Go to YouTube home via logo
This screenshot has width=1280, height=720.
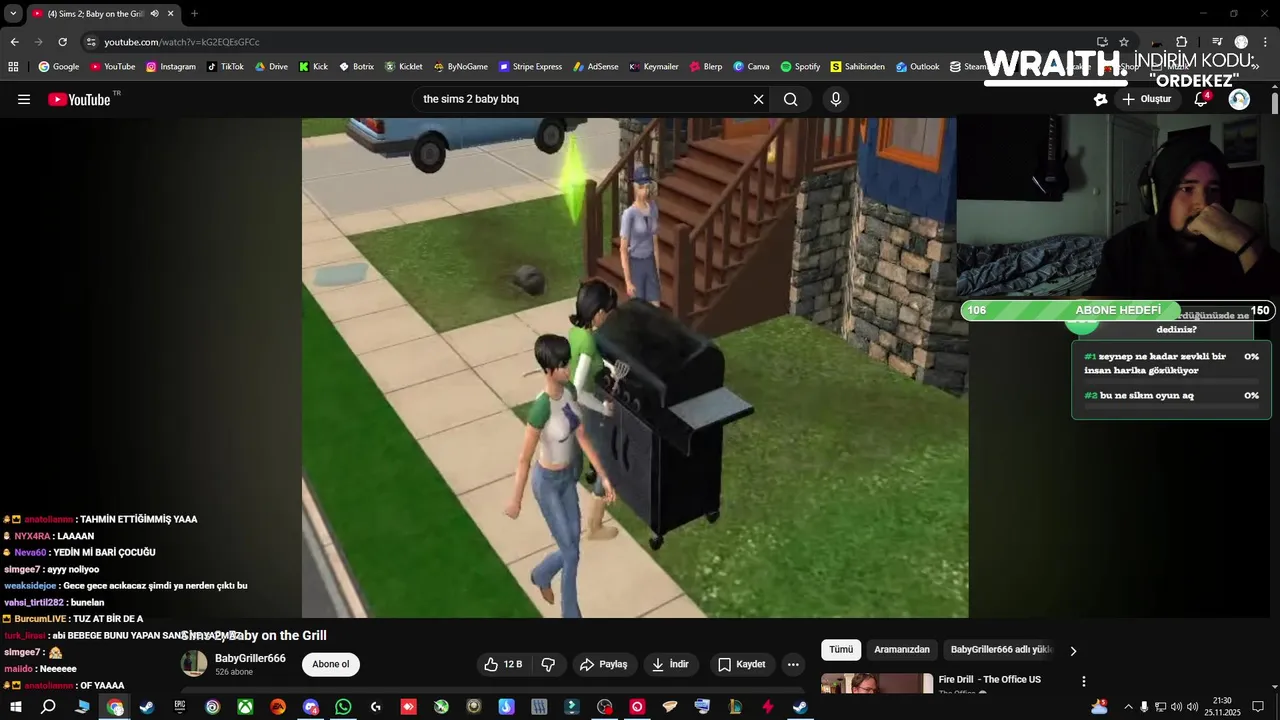click(x=80, y=99)
